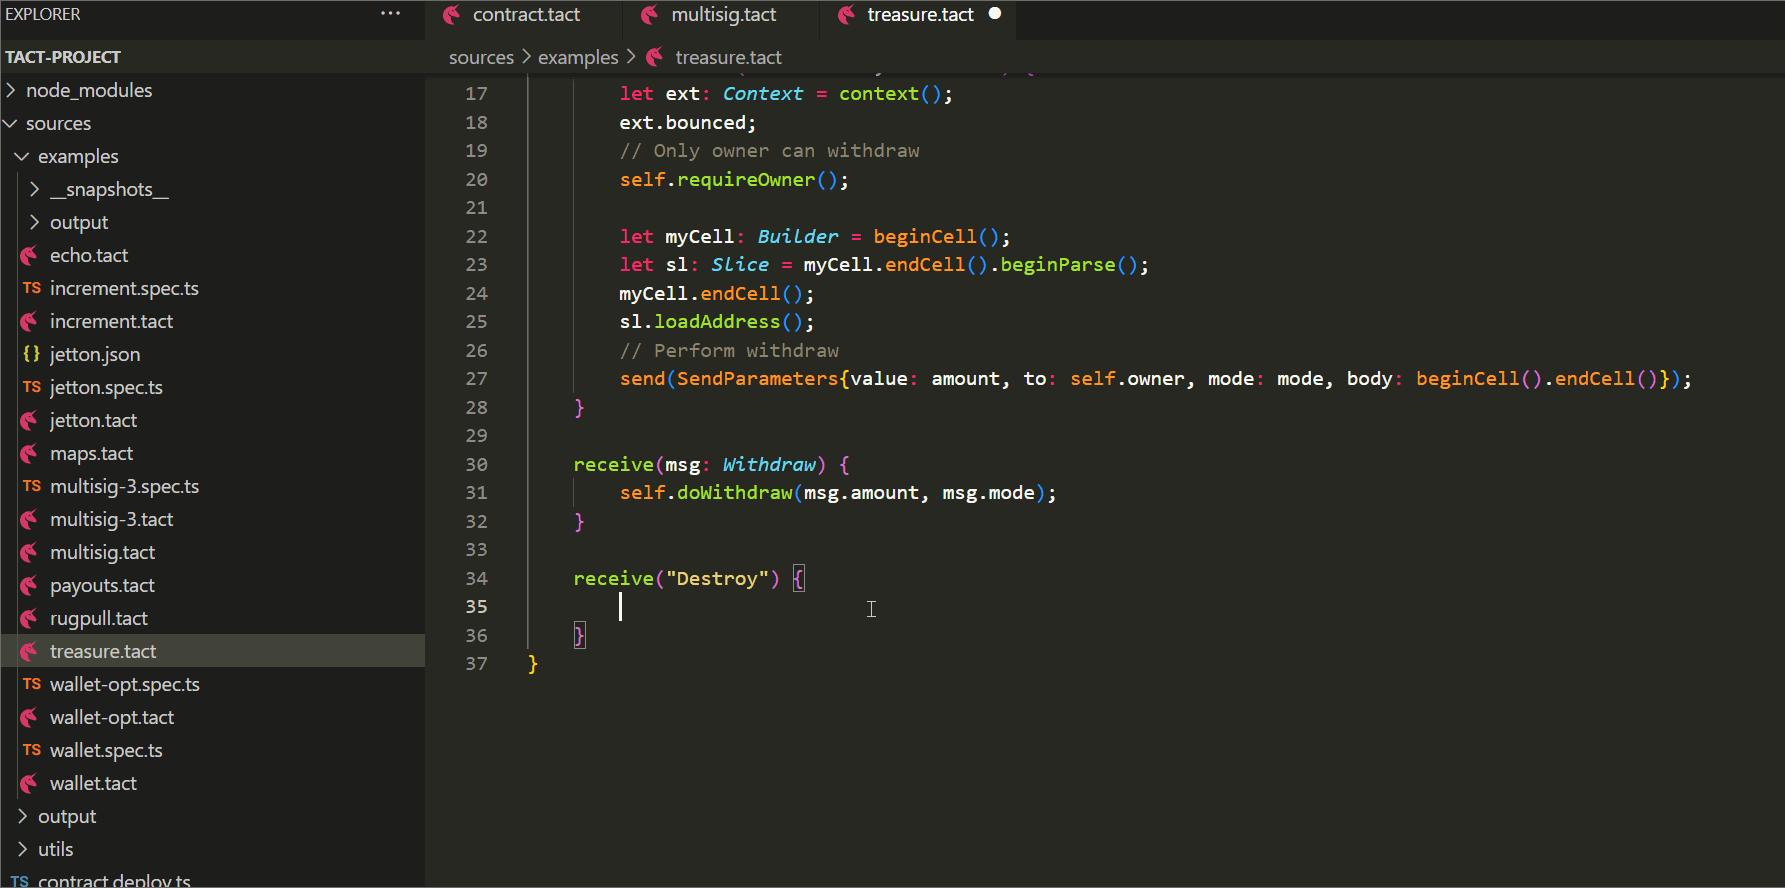This screenshot has width=1785, height=888.
Task: Open echo.tact file from explorer
Action: click(x=89, y=255)
